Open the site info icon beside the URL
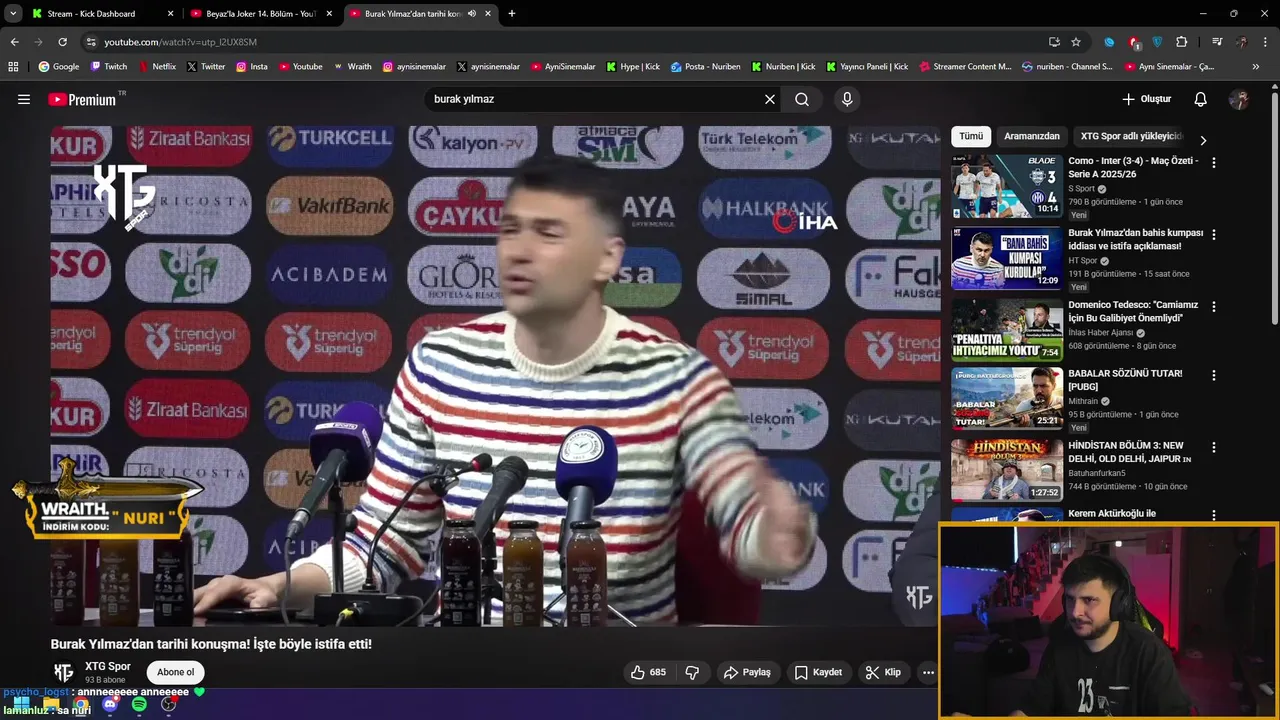Viewport: 1280px width, 720px height. click(91, 42)
